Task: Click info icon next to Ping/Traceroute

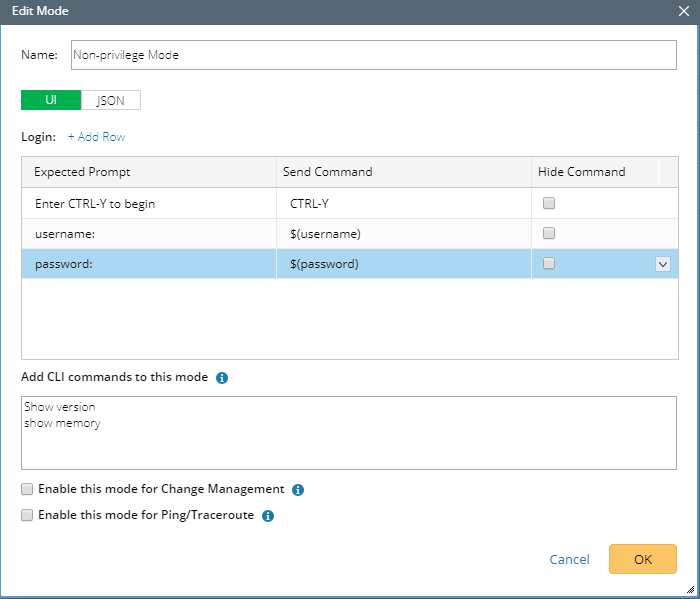Action: [x=268, y=516]
